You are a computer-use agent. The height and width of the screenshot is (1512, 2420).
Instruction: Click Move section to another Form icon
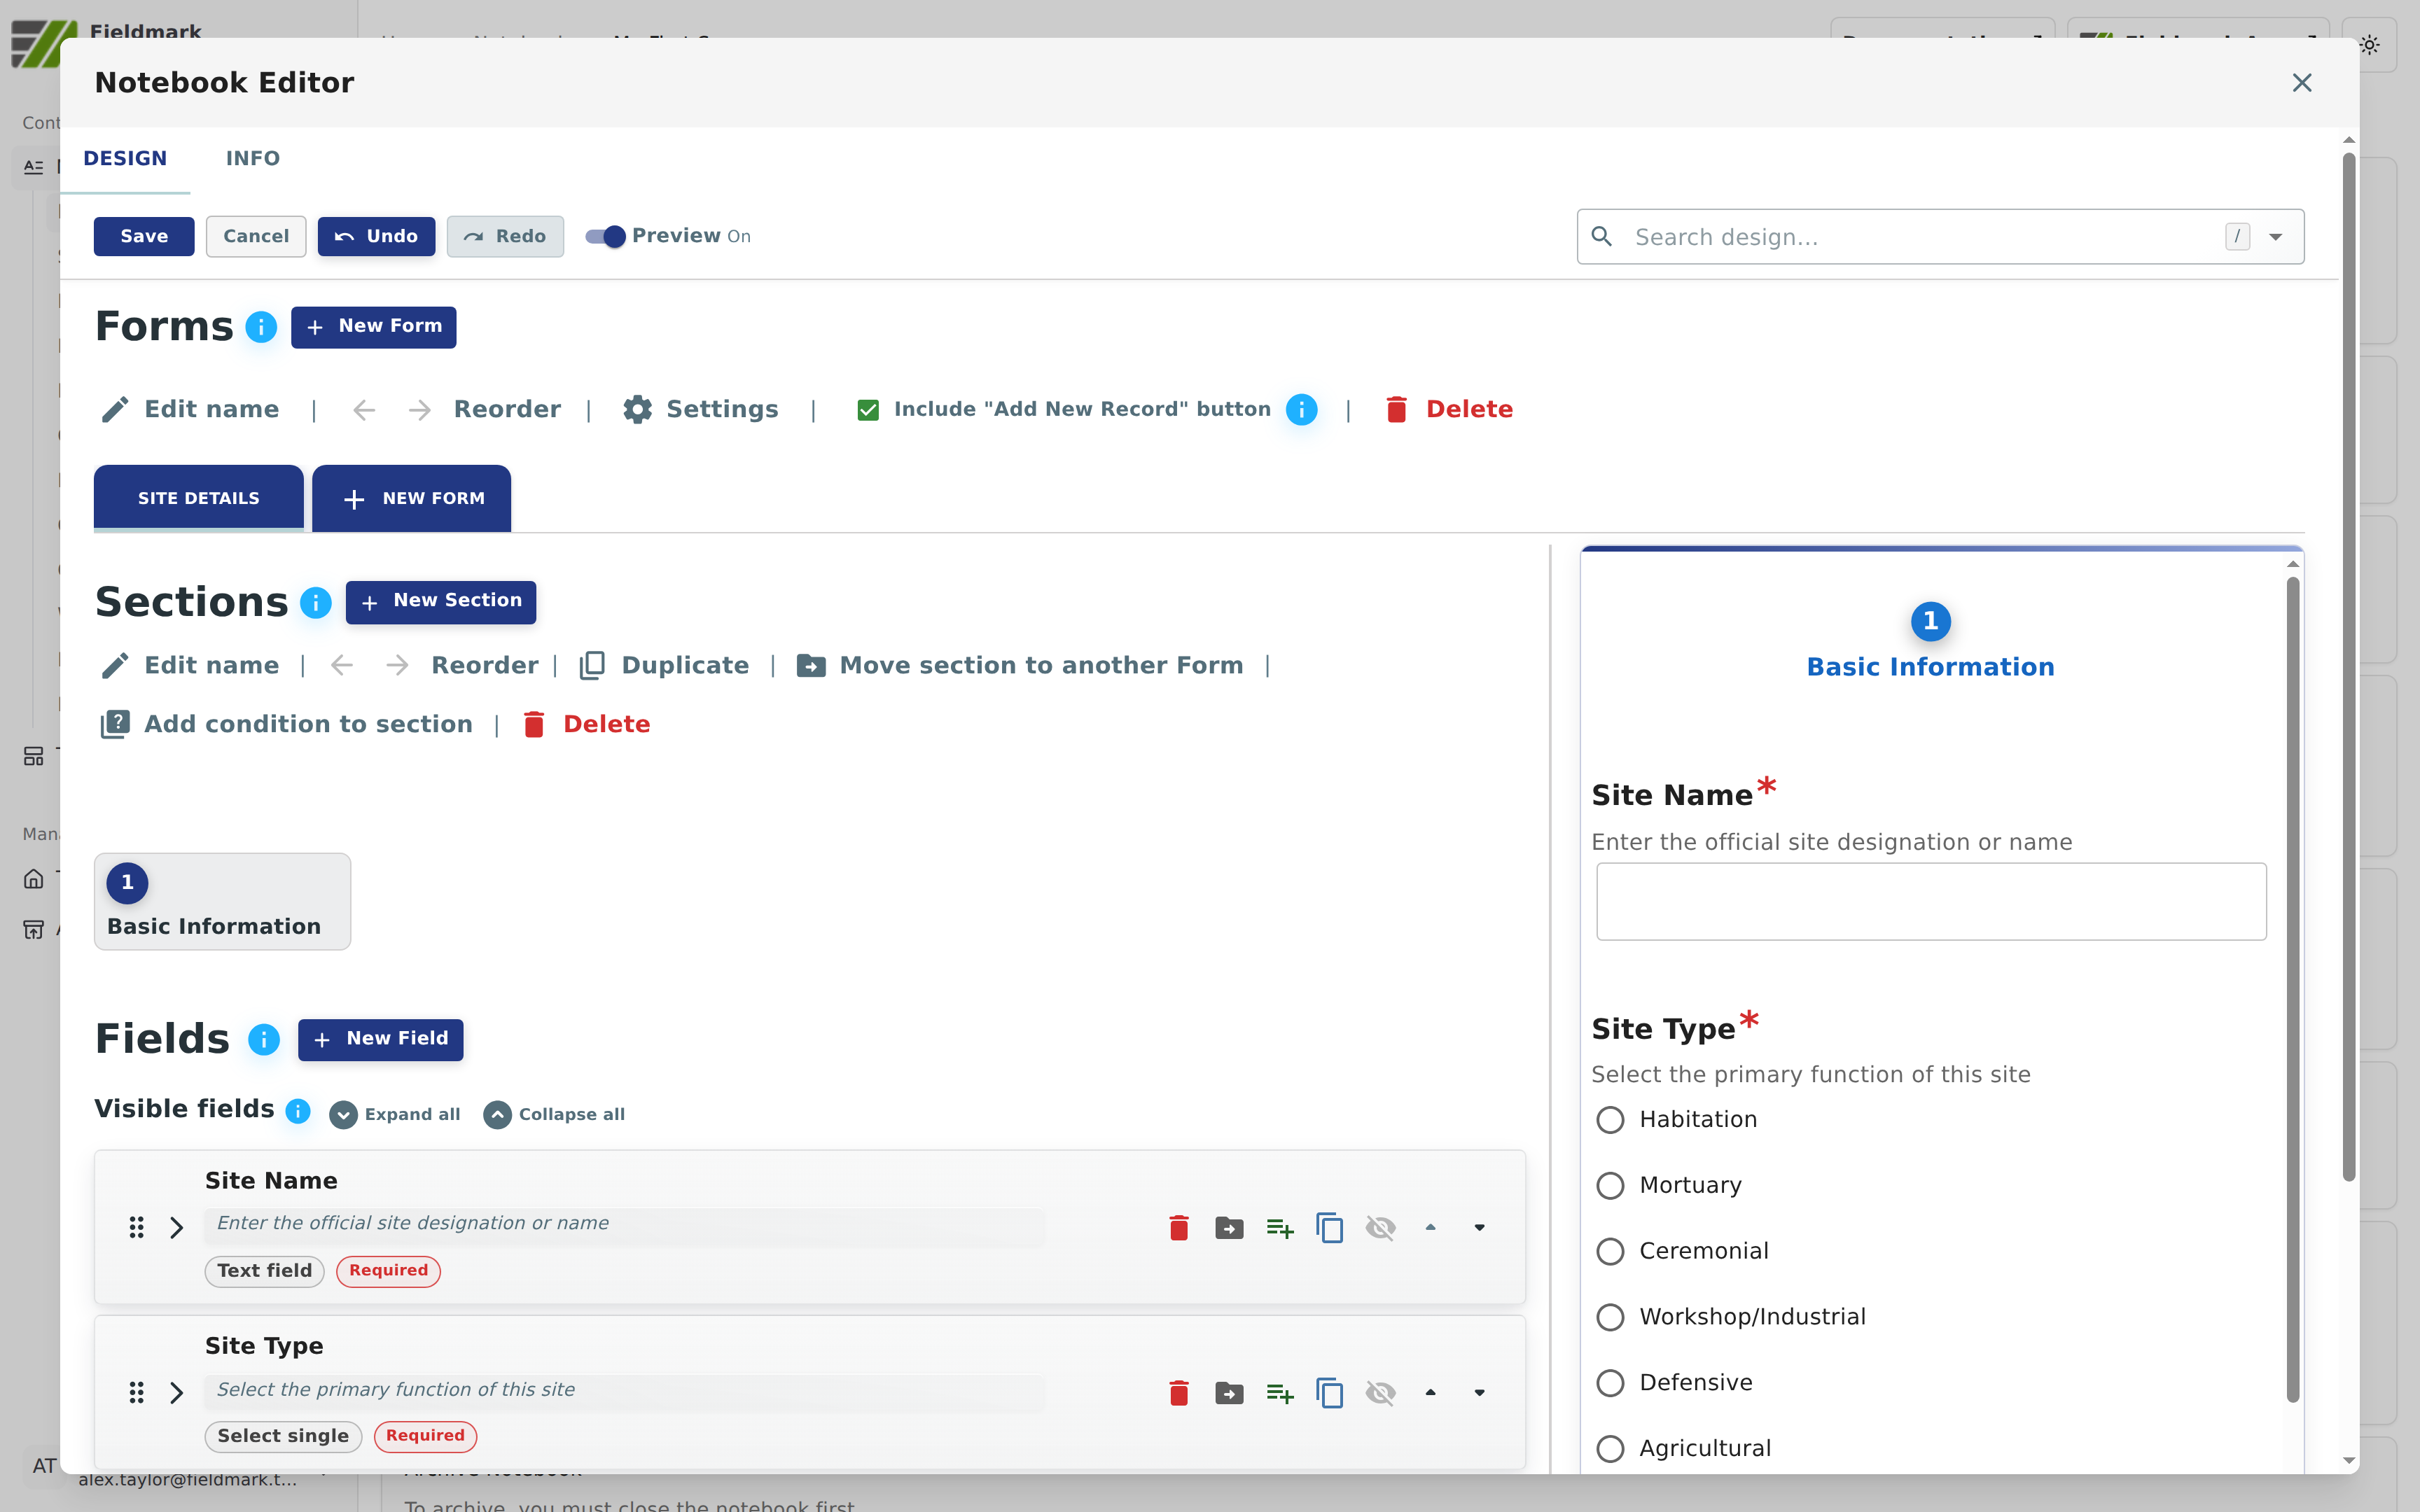[811, 666]
